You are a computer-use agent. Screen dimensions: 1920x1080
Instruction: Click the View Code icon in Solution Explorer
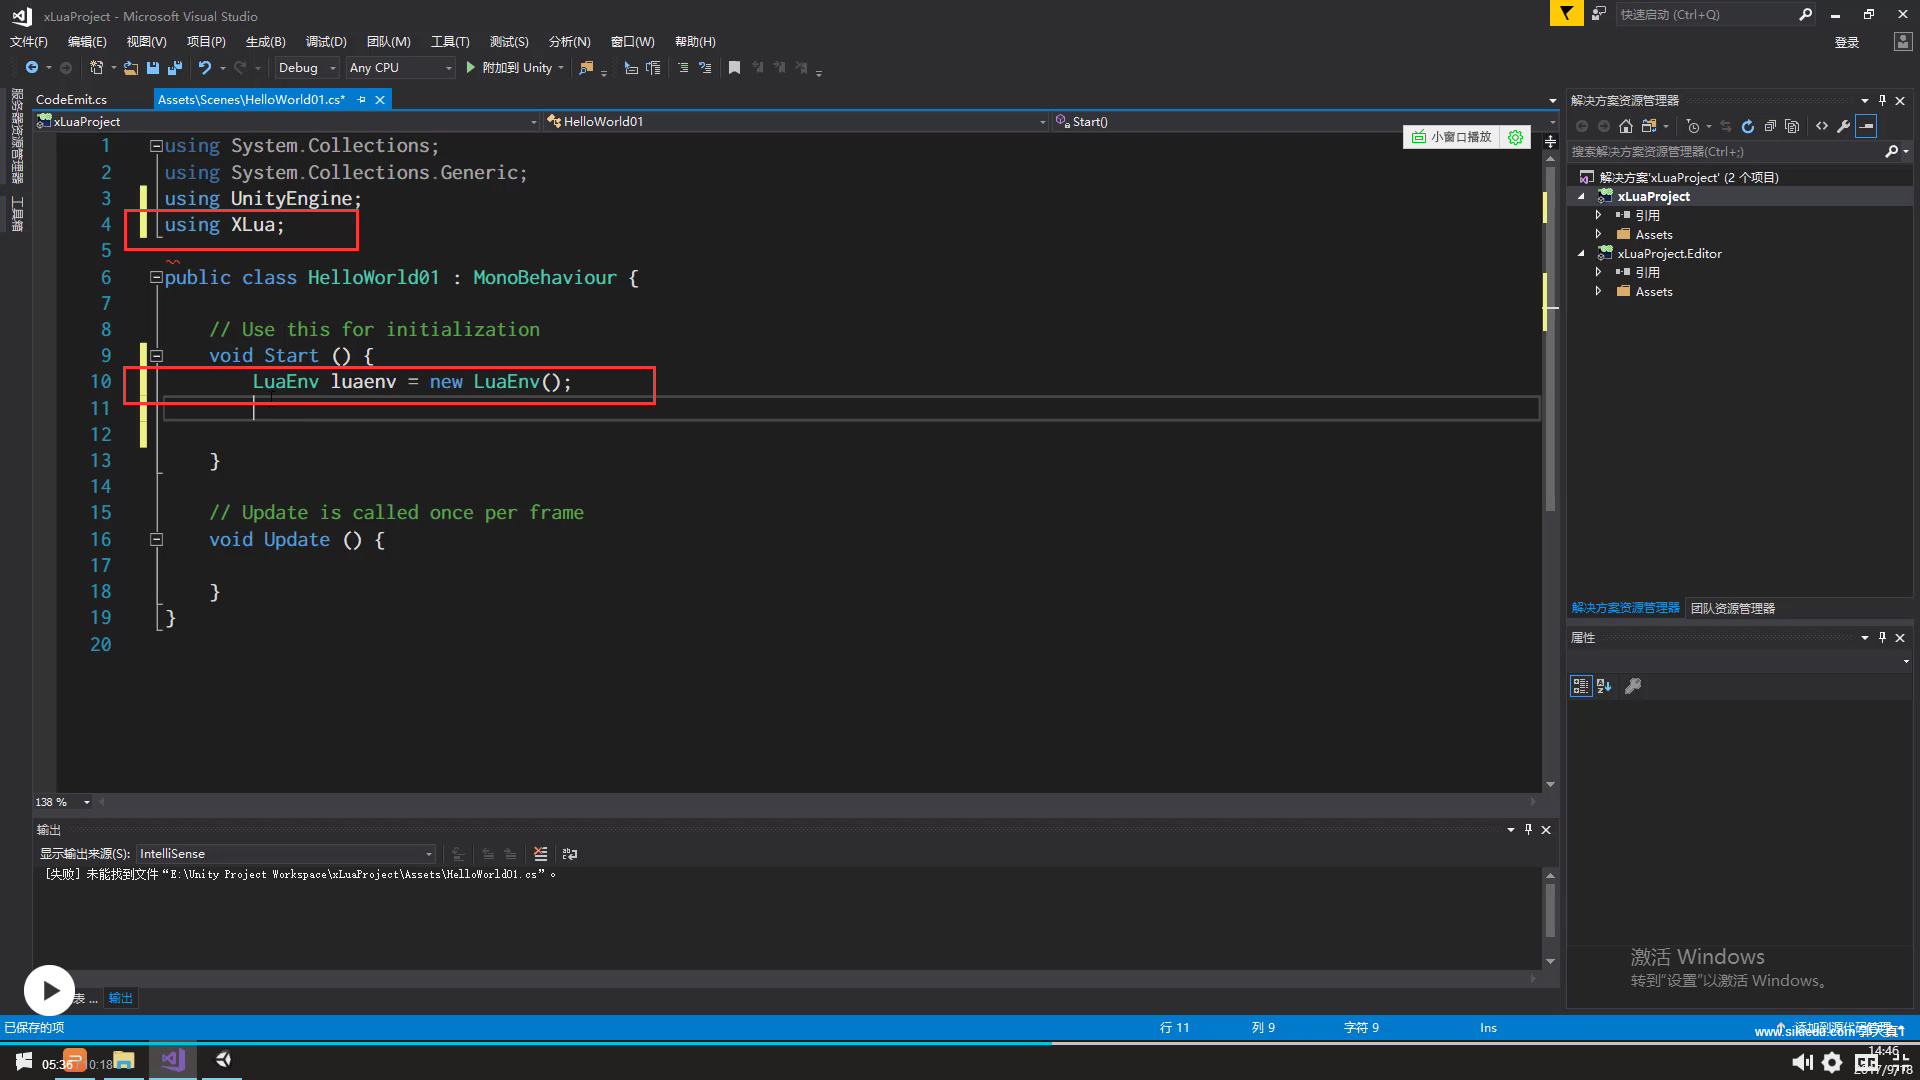1822,126
